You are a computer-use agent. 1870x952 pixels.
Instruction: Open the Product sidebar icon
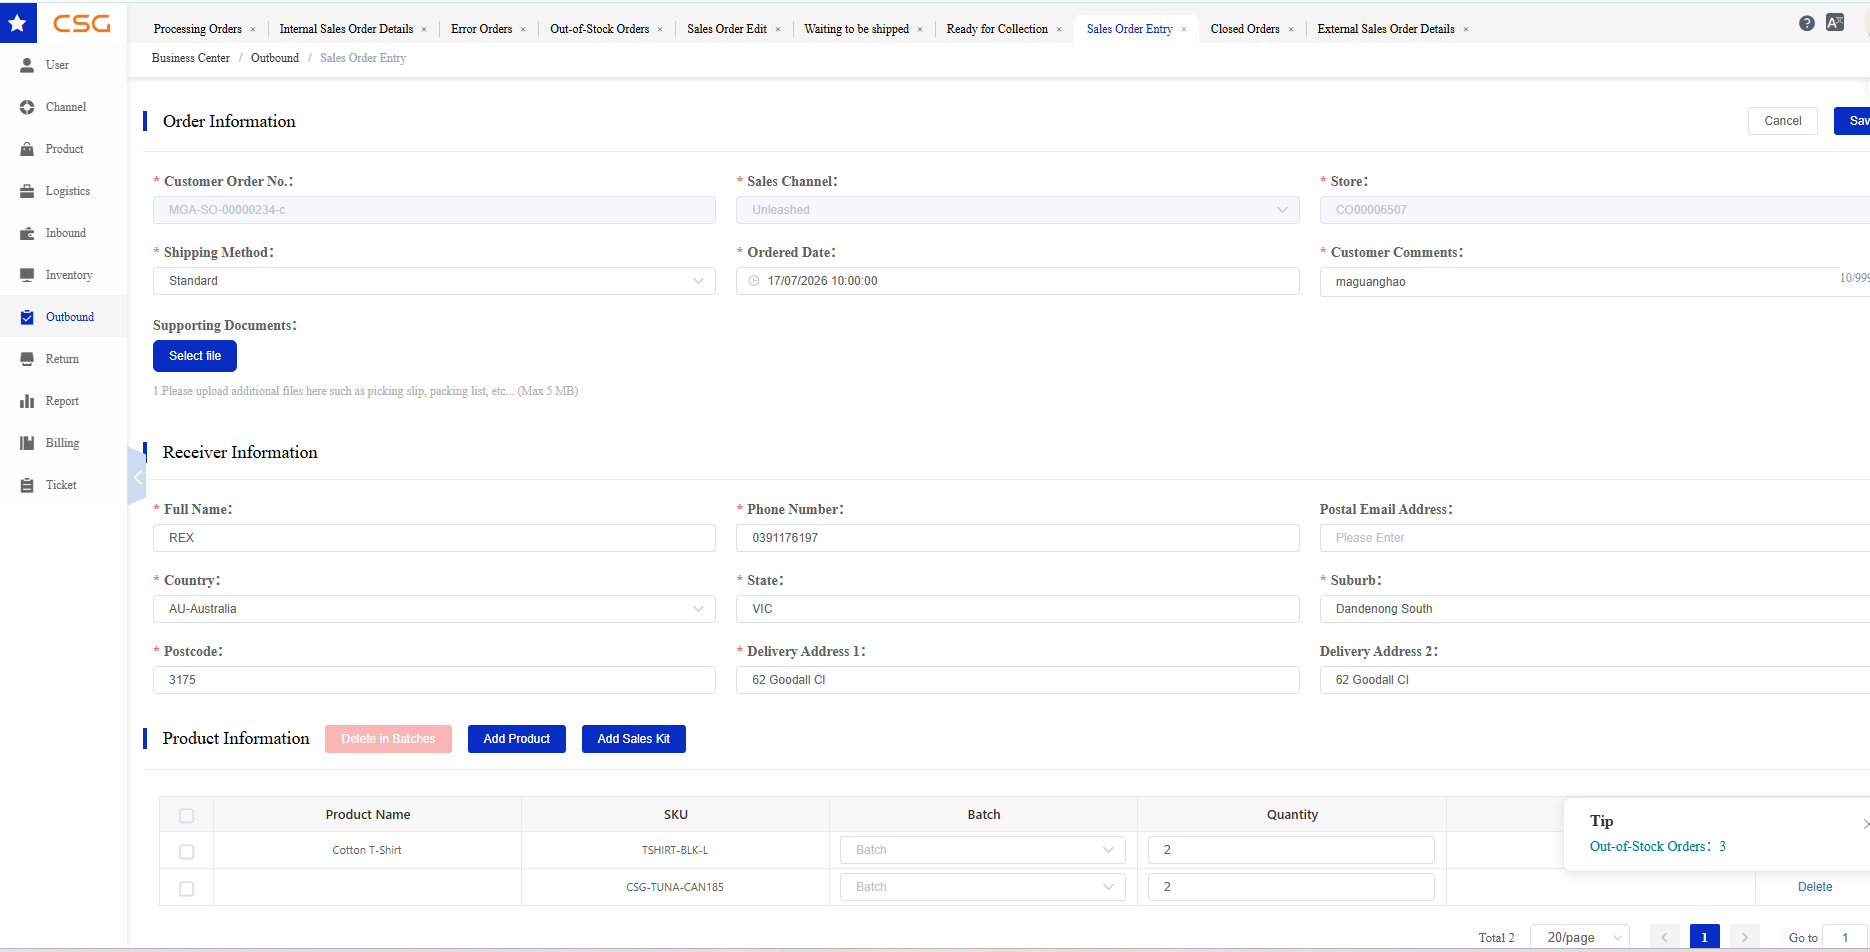(x=27, y=149)
